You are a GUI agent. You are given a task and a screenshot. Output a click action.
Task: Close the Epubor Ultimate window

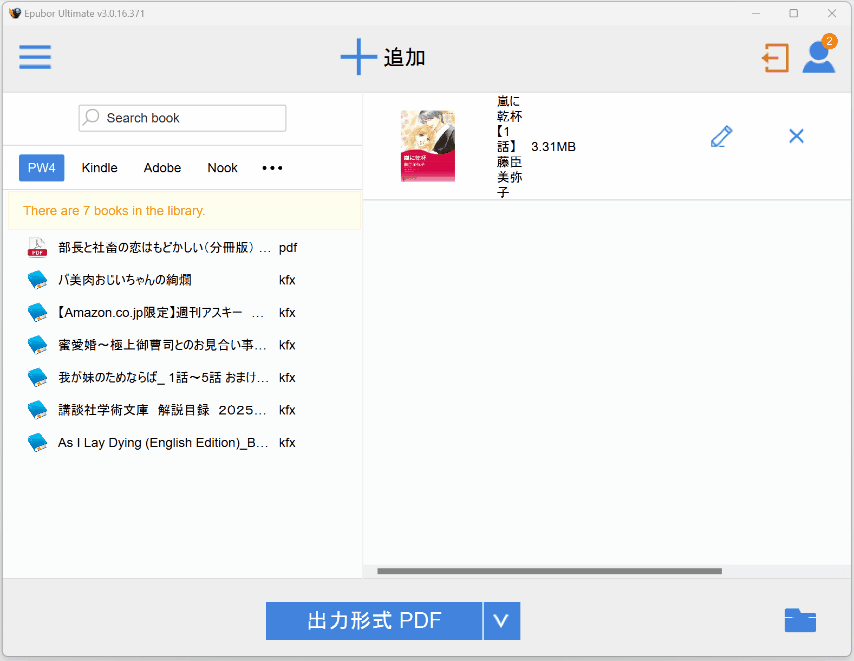[832, 13]
